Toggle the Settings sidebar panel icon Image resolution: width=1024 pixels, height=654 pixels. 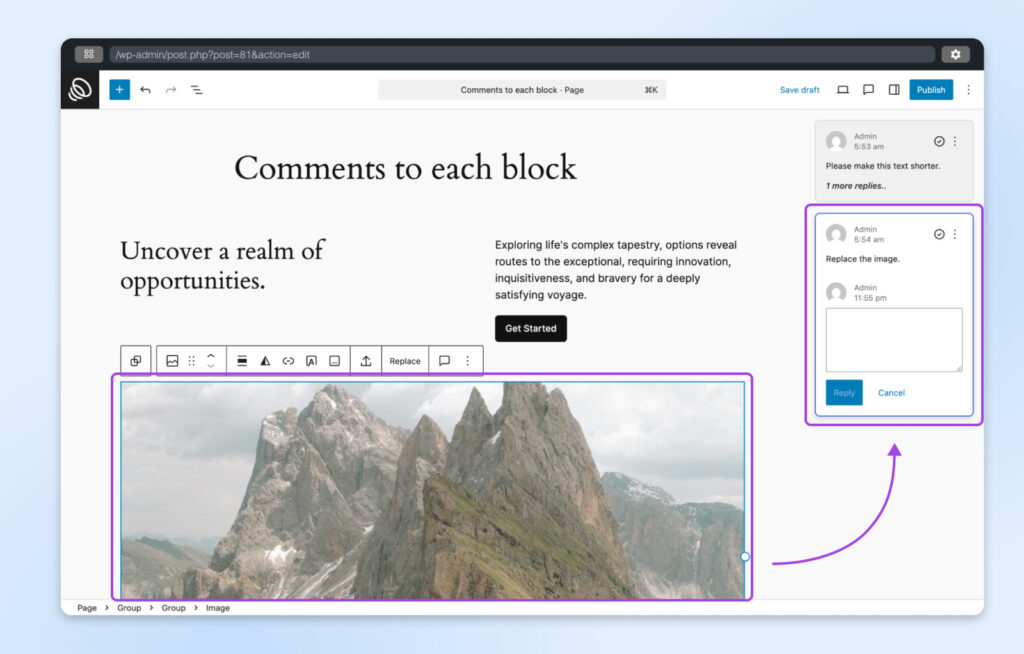pyautogui.click(x=893, y=89)
